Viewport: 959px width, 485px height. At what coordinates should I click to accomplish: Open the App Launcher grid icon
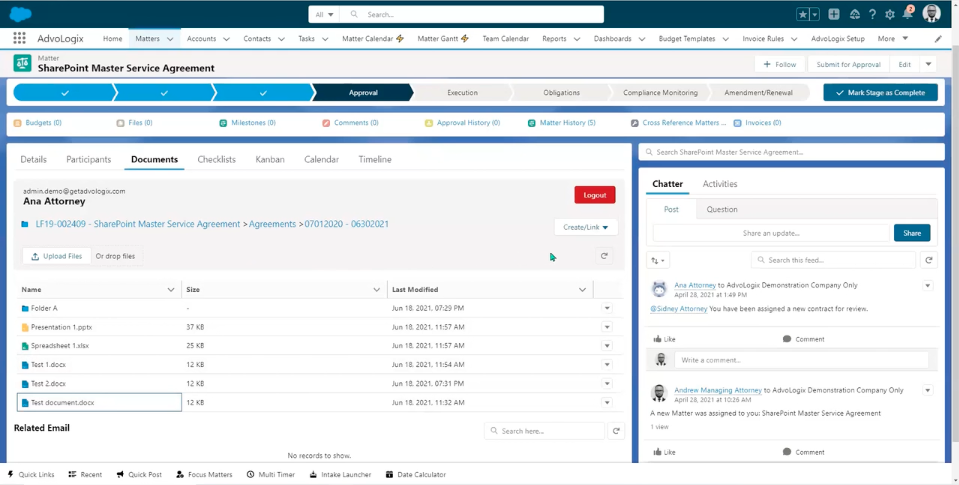(19, 39)
